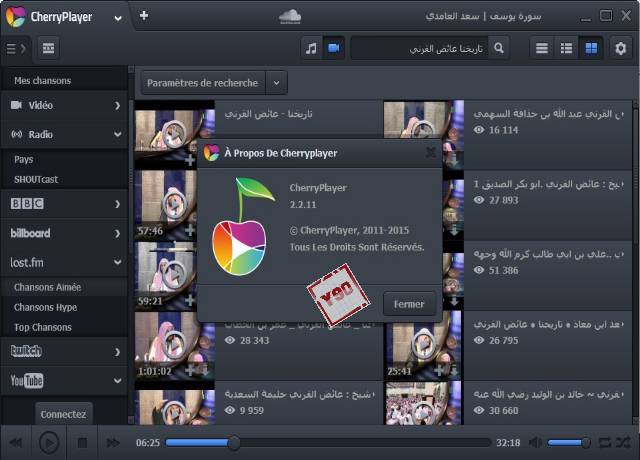Screen dimensions: 640x460
Task: Click the Connectez button
Action: (x=63, y=414)
